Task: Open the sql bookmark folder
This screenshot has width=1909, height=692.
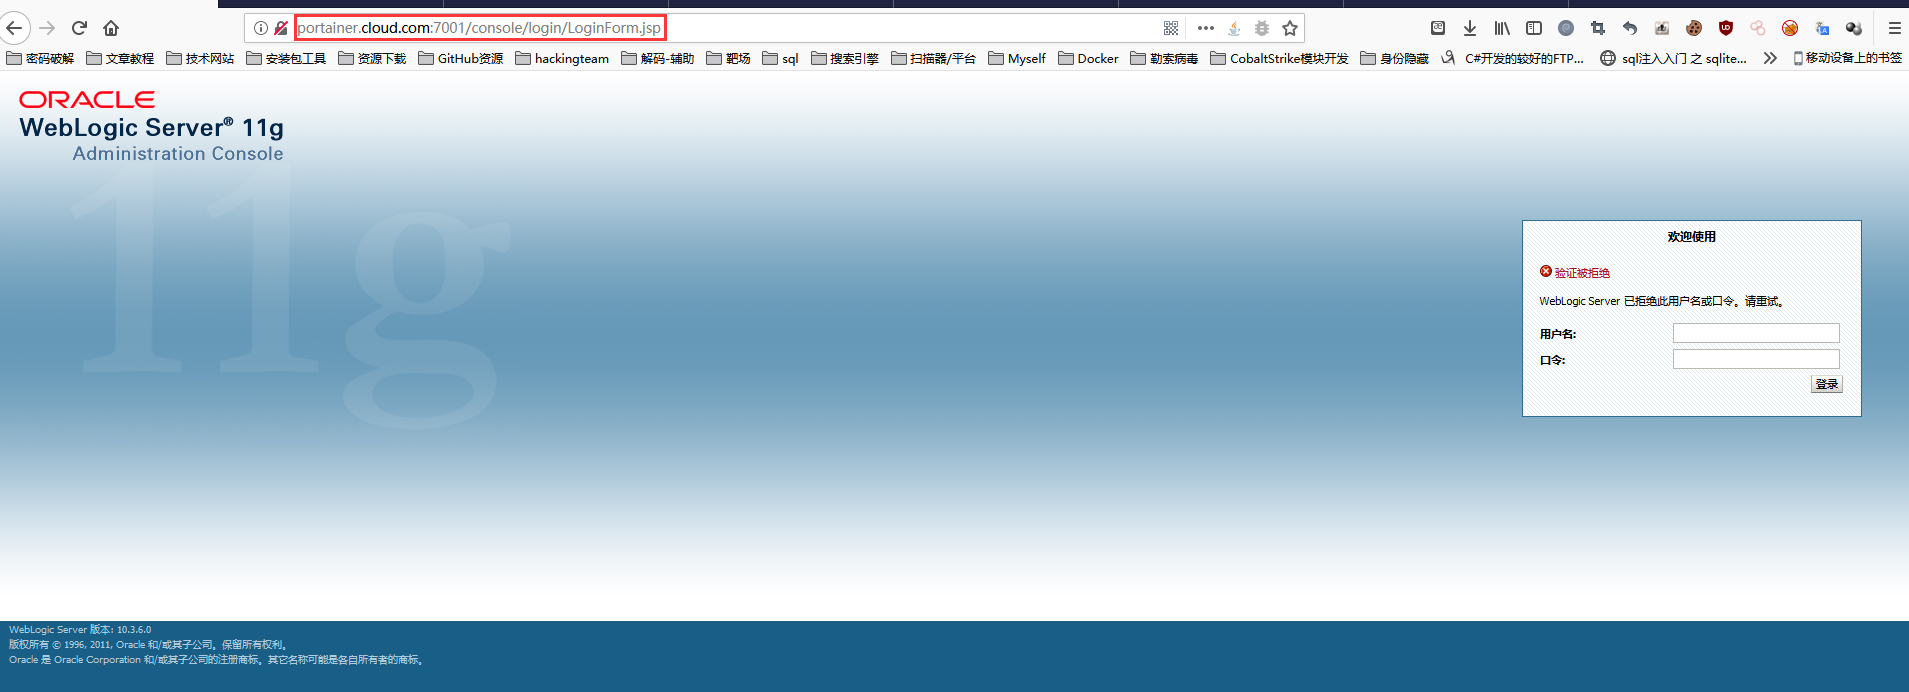Action: coord(781,58)
